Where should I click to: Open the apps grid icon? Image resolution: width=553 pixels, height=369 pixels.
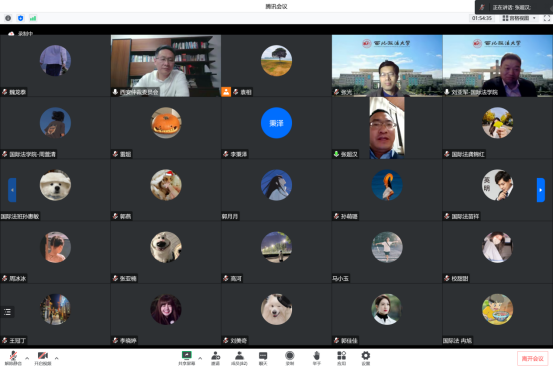tap(341, 358)
